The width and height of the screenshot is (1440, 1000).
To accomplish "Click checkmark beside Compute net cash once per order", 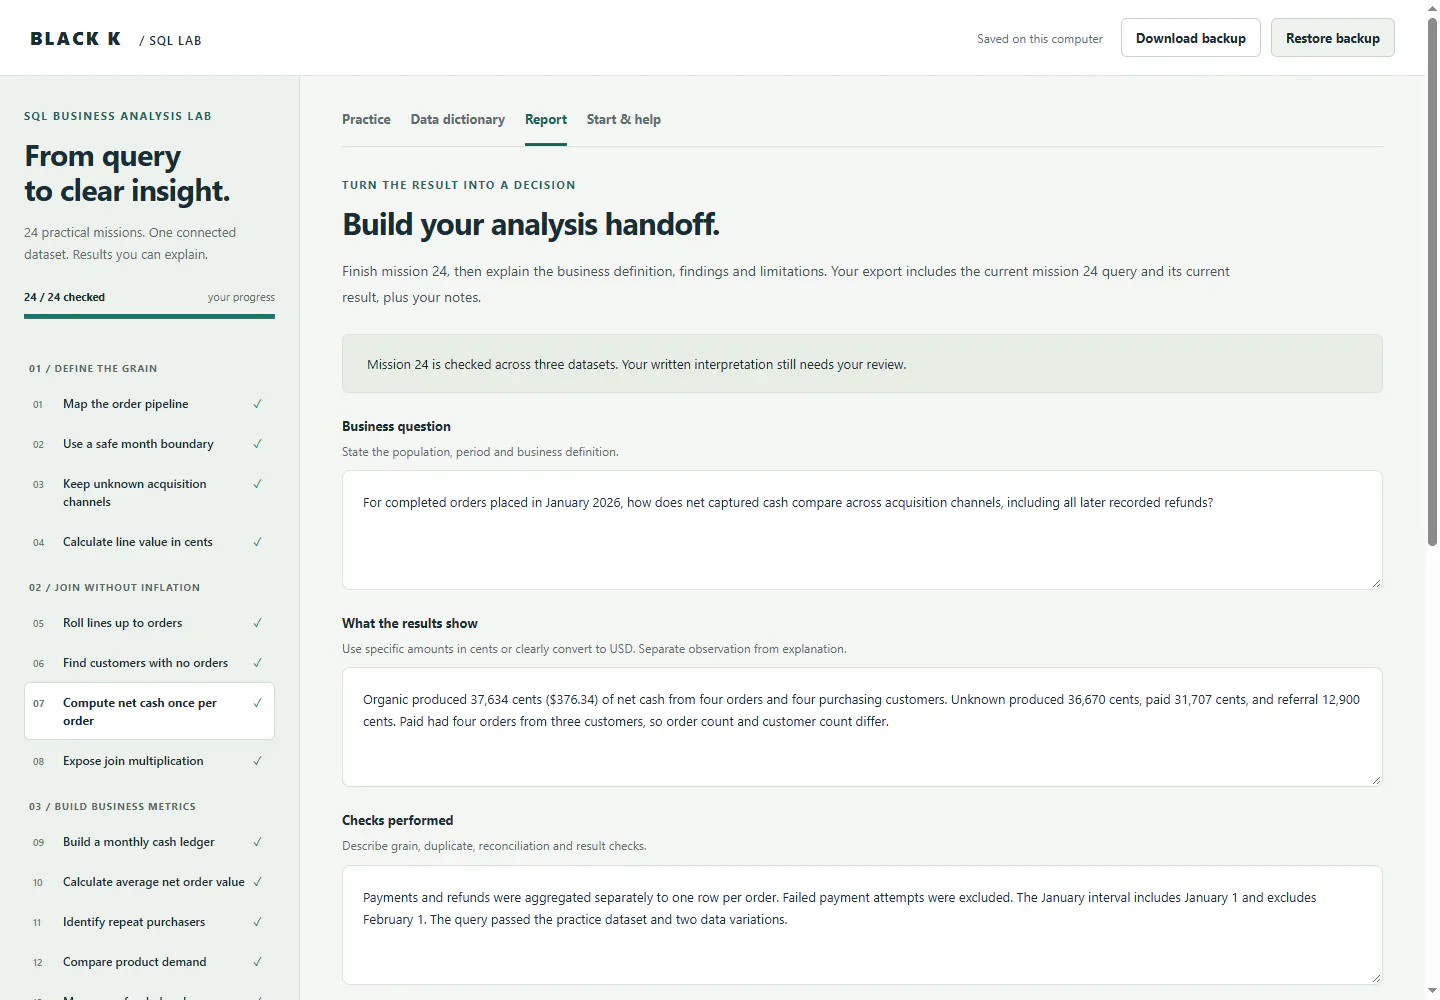I will click(x=258, y=703).
